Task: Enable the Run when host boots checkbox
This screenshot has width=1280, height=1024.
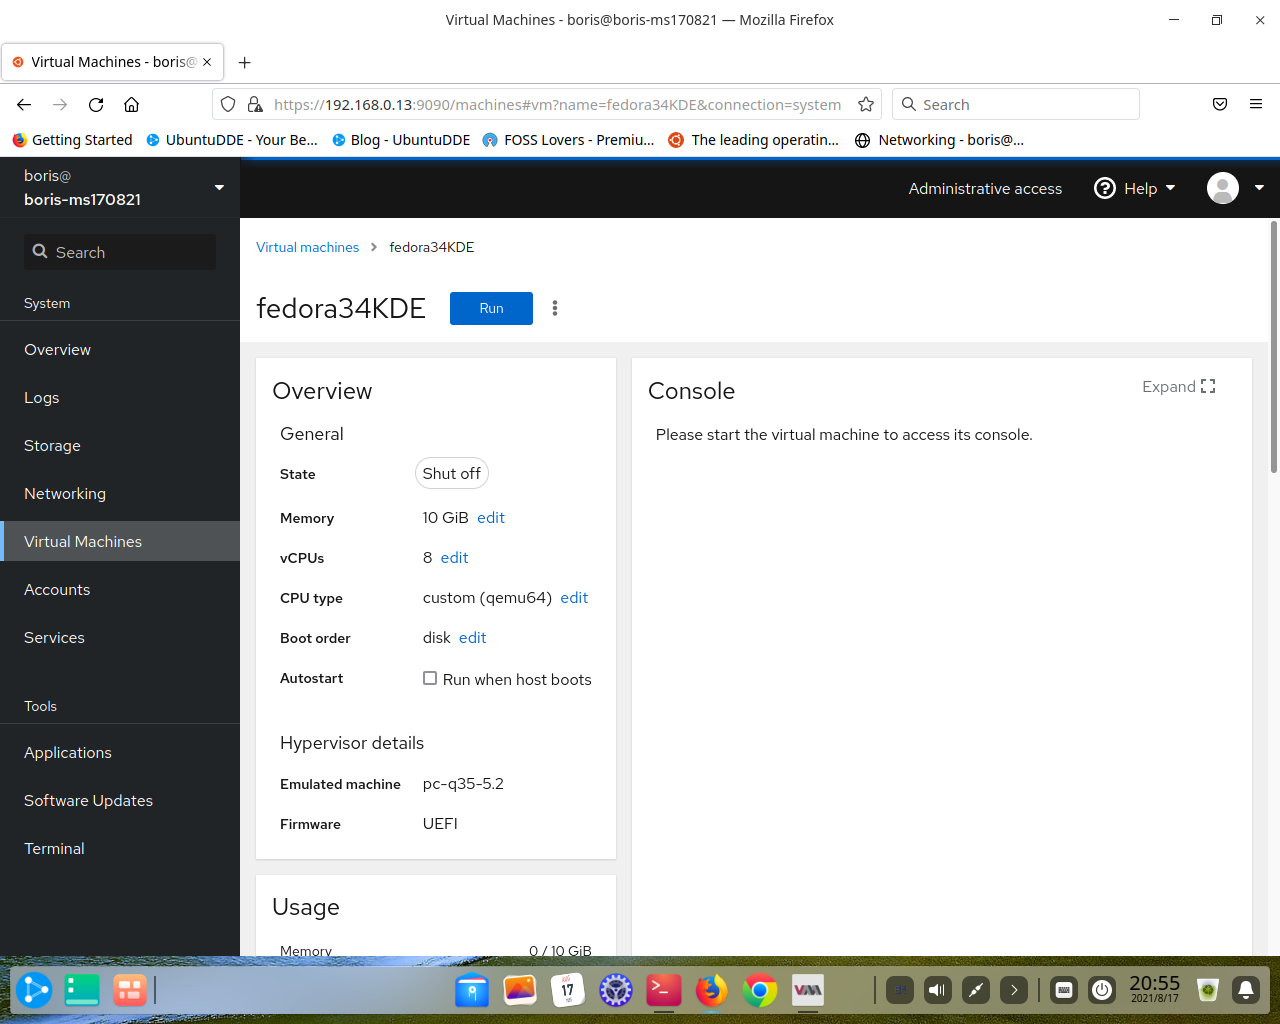Action: click(430, 678)
